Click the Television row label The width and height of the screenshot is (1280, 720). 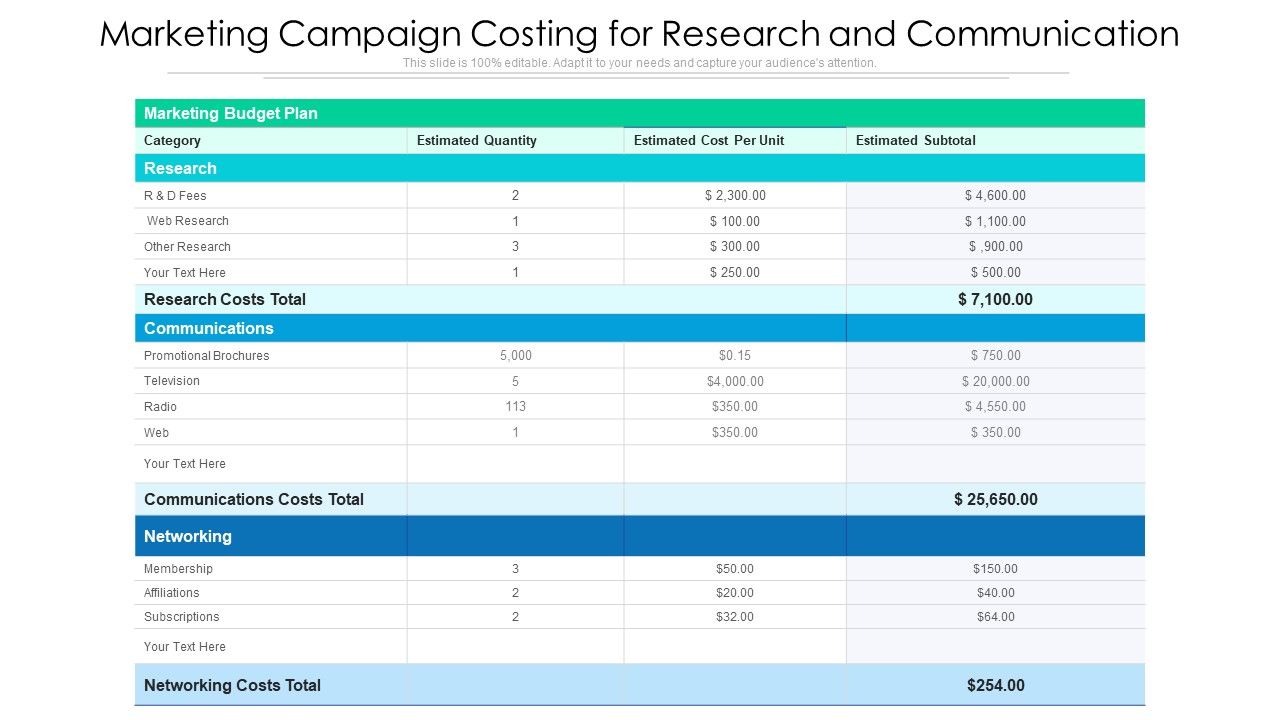(172, 381)
